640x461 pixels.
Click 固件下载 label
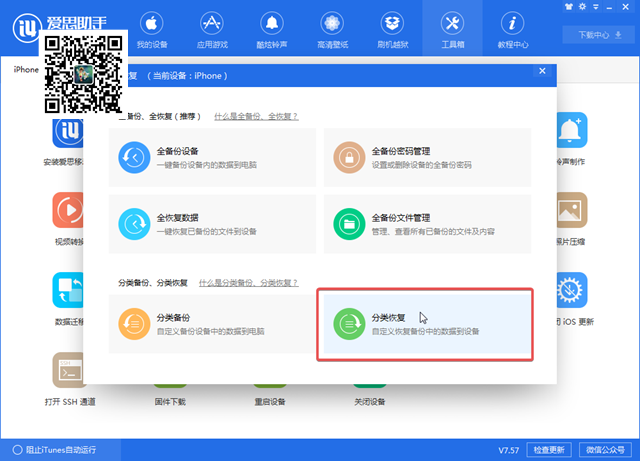point(170,402)
